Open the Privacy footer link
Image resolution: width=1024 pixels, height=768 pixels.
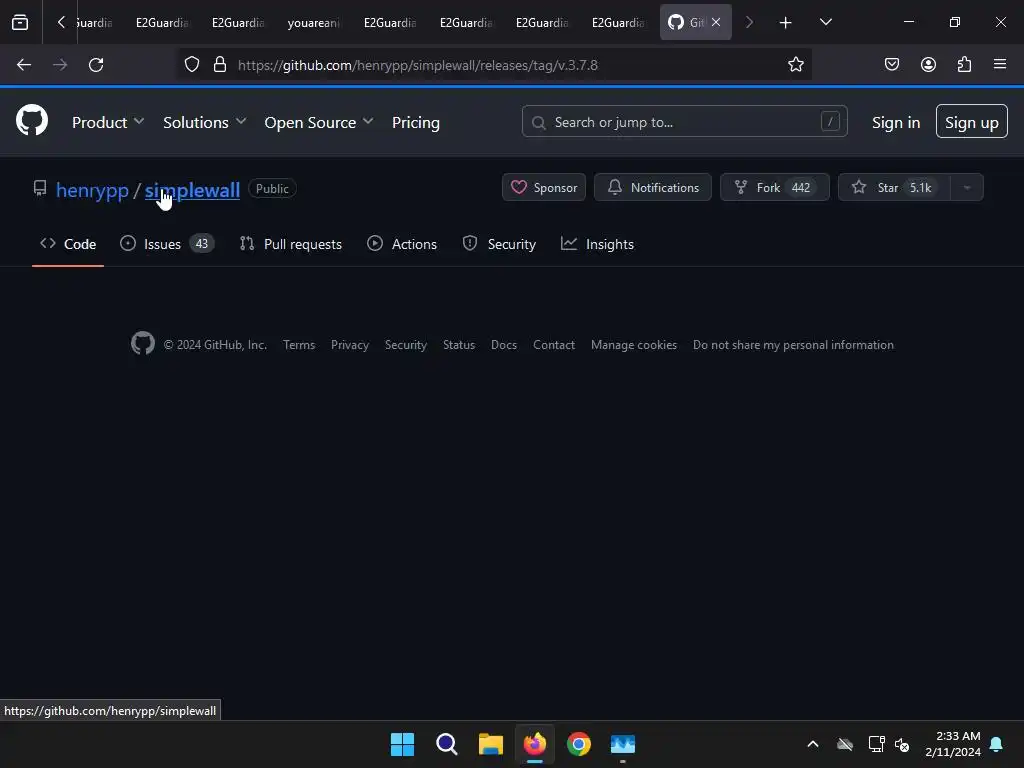pyautogui.click(x=350, y=345)
